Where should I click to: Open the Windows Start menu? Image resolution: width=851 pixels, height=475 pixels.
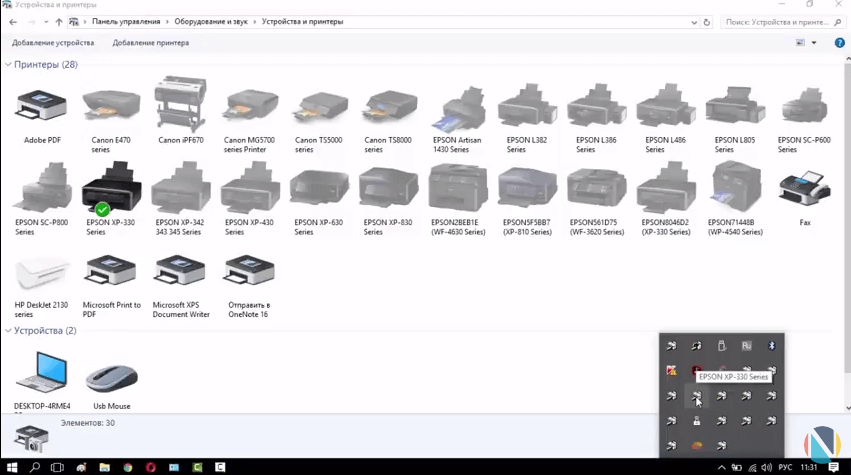point(11,467)
